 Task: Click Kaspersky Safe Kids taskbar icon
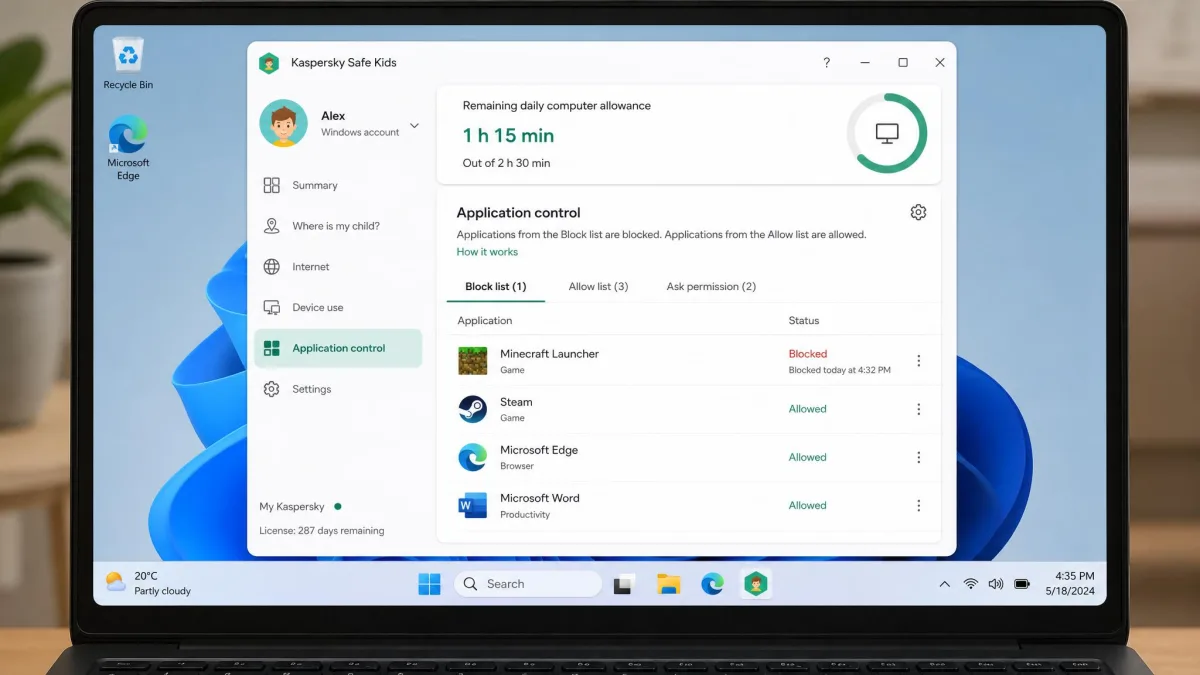click(756, 584)
